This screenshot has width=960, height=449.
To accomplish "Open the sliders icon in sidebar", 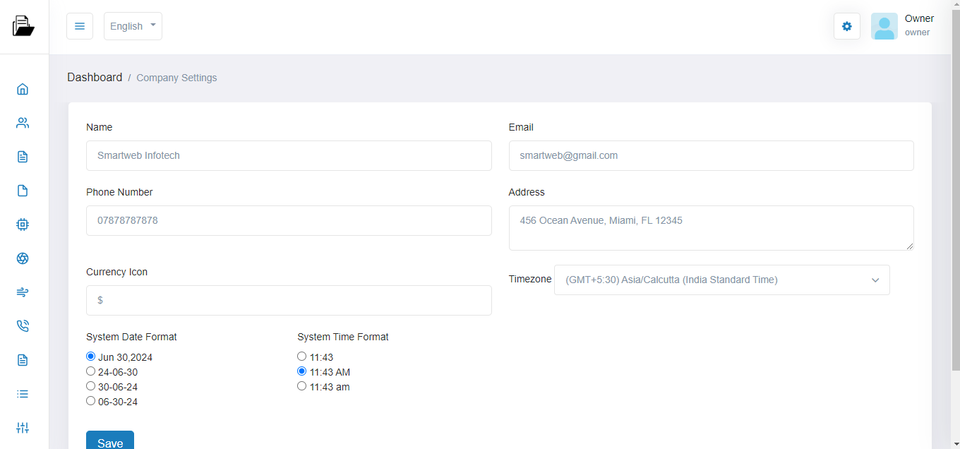I will tap(23, 428).
